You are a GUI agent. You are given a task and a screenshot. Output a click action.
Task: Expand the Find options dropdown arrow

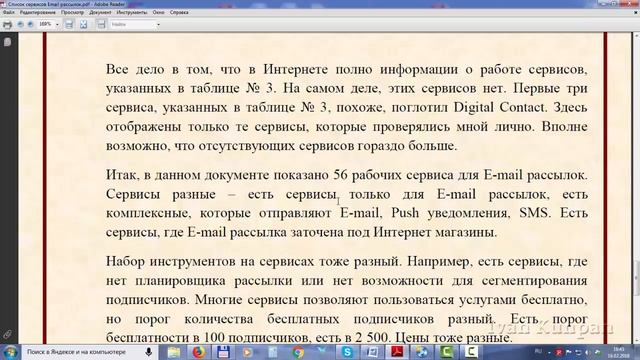coord(158,24)
